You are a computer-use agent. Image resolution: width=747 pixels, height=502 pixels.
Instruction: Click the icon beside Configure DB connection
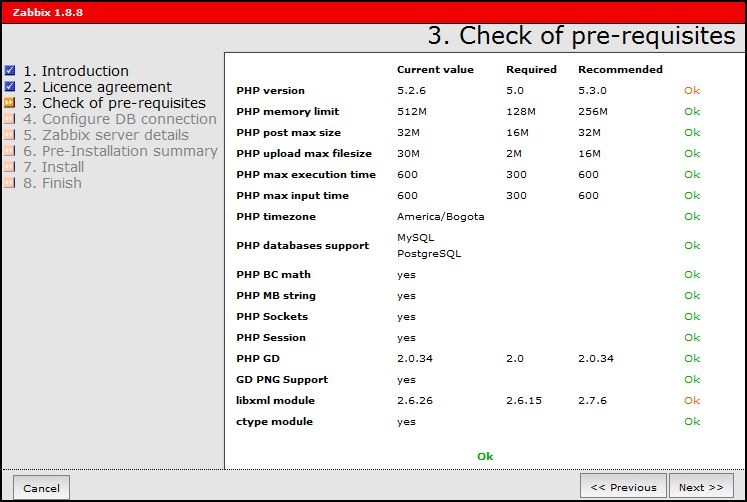10,119
